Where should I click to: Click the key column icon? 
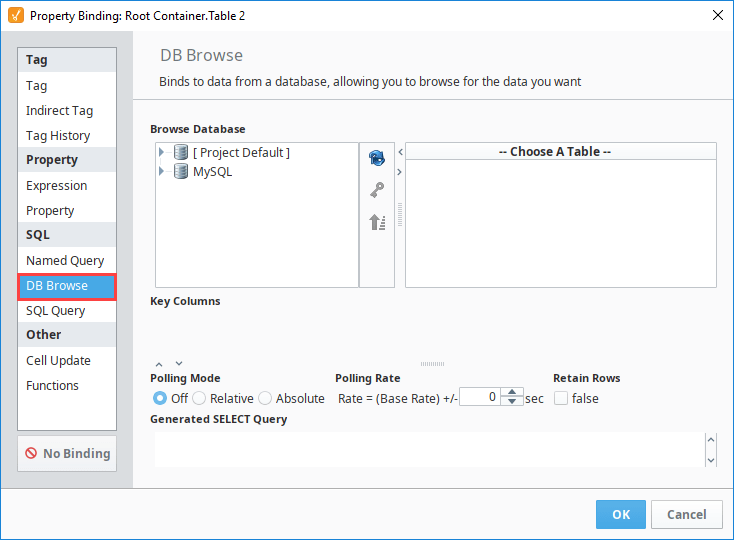[377, 190]
